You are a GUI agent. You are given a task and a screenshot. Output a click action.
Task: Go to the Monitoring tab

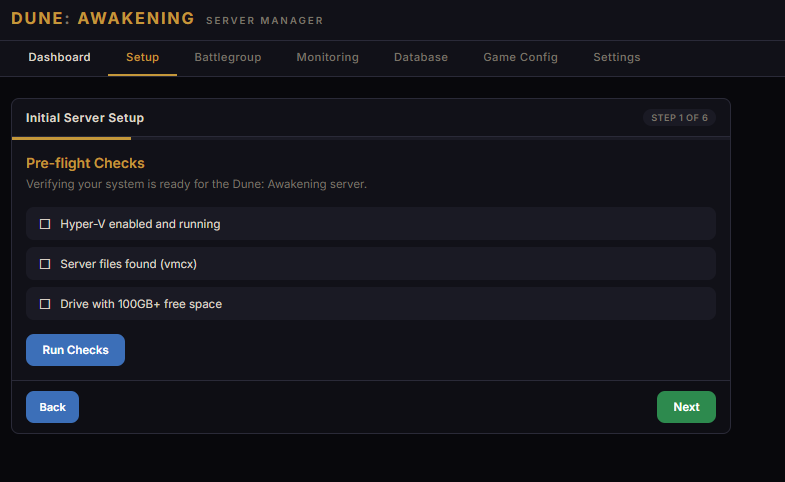pos(327,58)
